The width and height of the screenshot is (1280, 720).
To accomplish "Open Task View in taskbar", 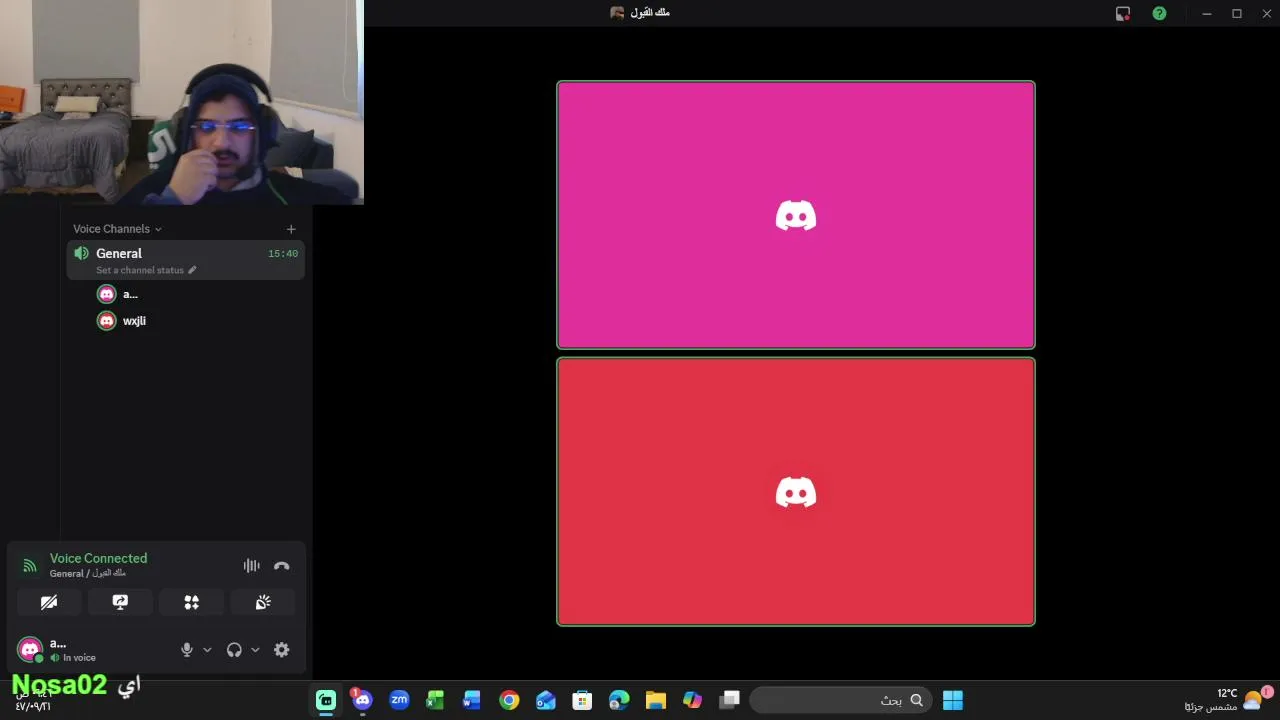I will coord(729,700).
